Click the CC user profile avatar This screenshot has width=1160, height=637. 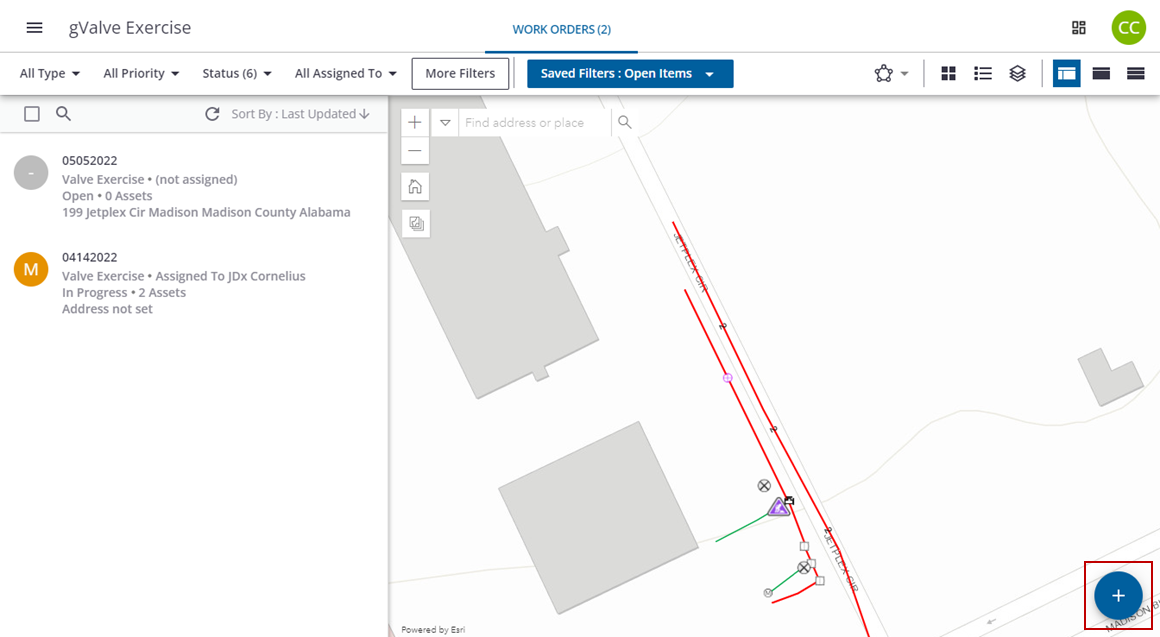coord(1128,28)
